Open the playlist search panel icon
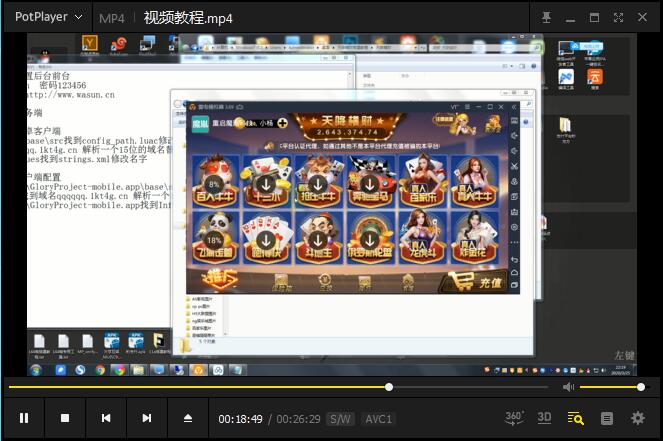663x441 pixels. tap(575, 418)
